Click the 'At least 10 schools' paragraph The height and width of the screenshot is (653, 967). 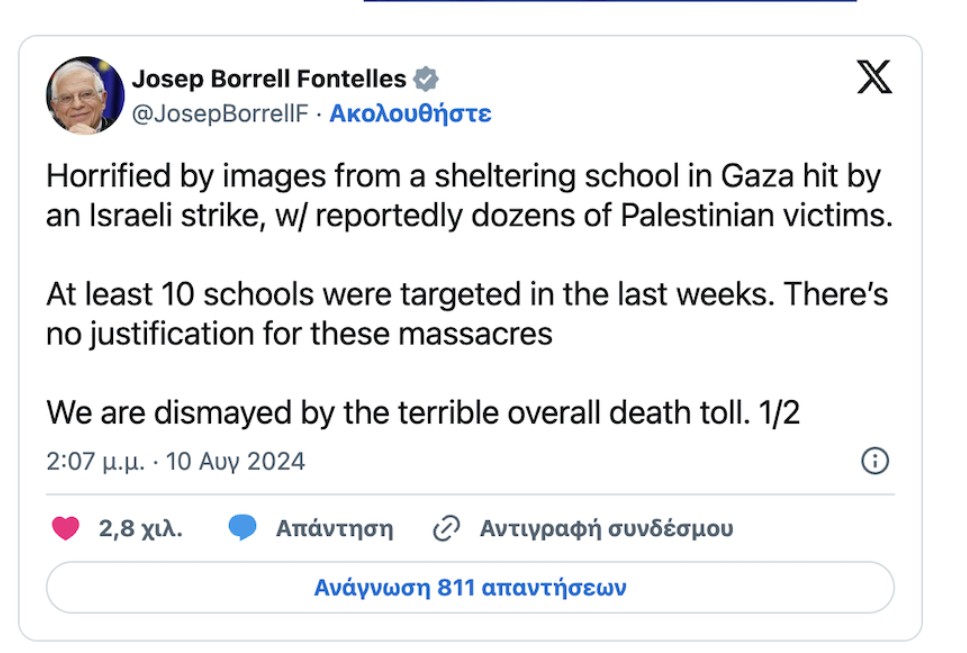[x=467, y=314]
